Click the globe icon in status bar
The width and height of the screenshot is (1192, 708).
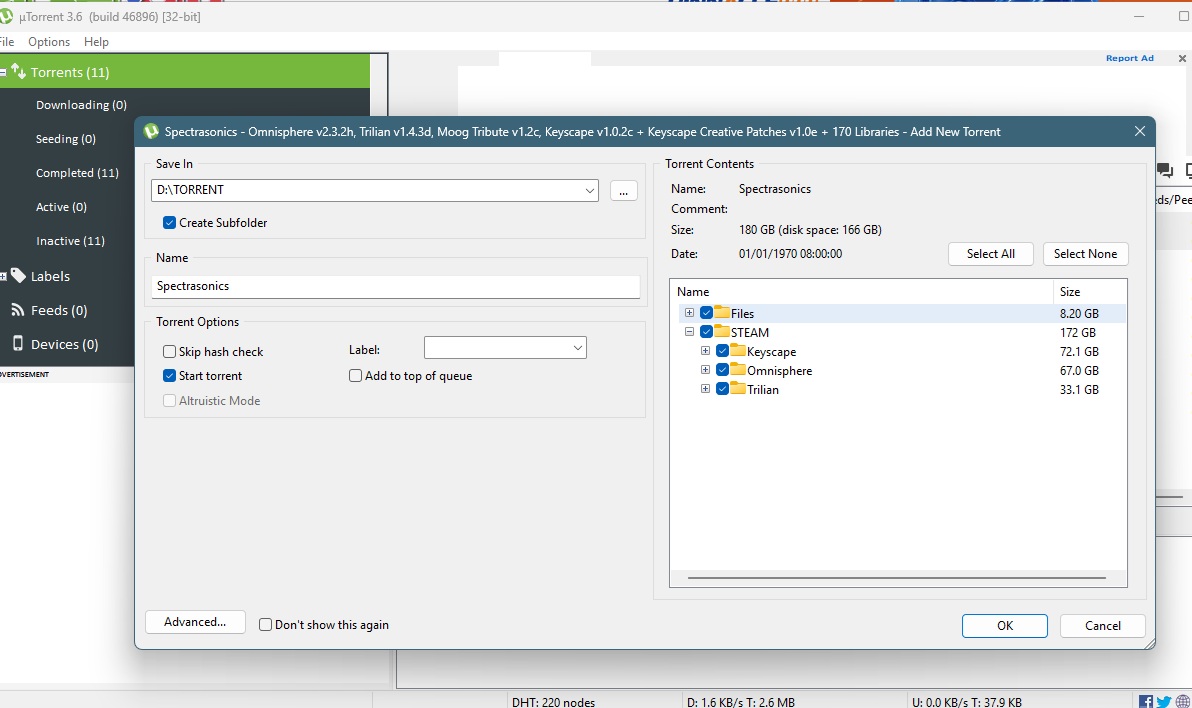click(1182, 702)
